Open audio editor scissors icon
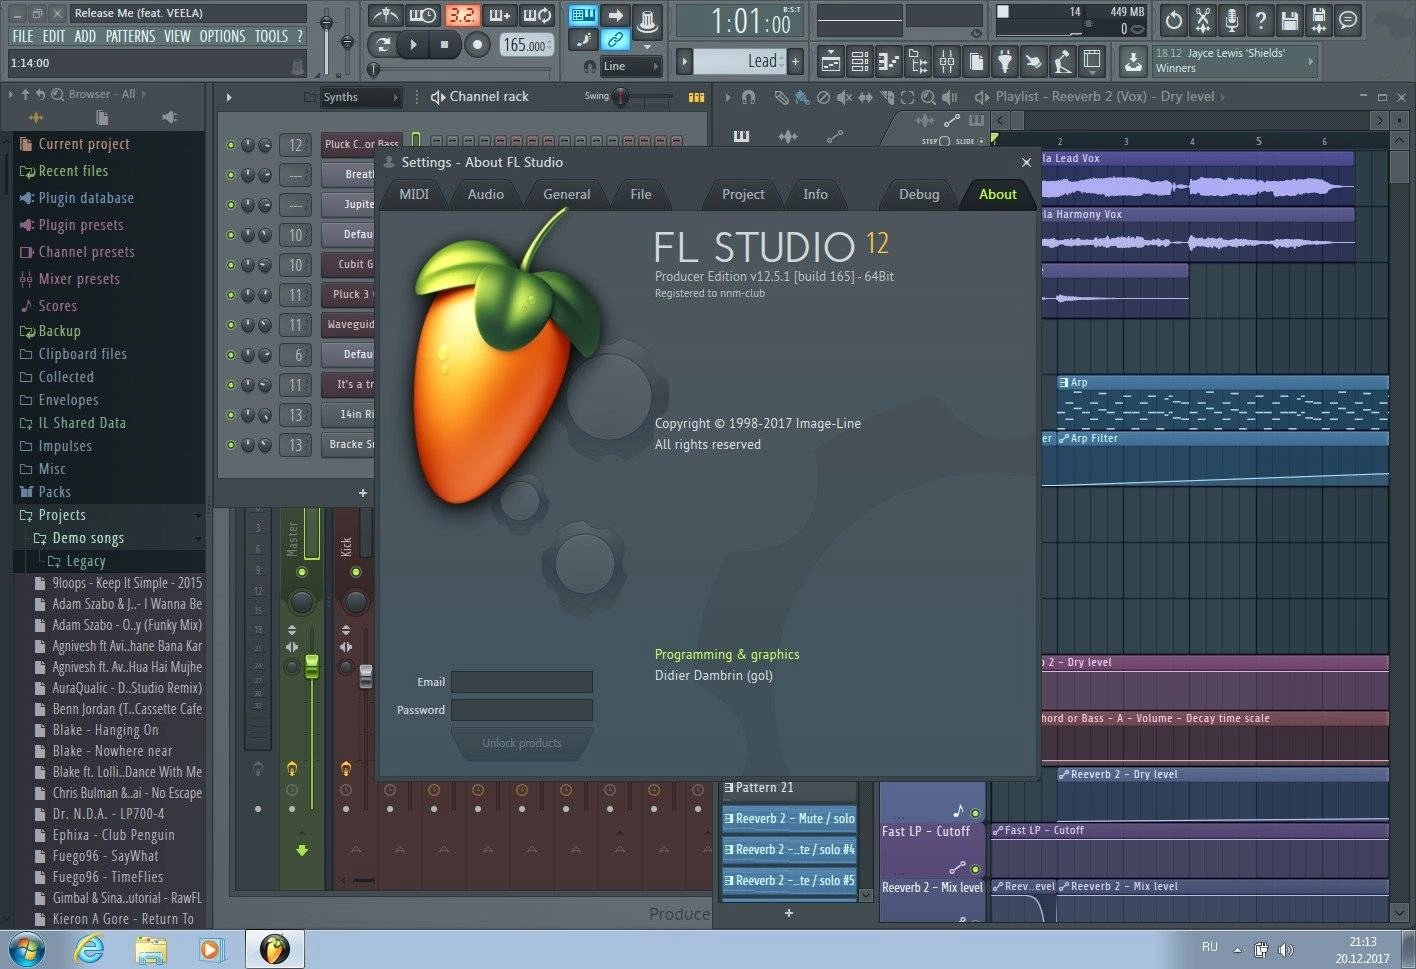This screenshot has width=1416, height=969. click(1202, 19)
